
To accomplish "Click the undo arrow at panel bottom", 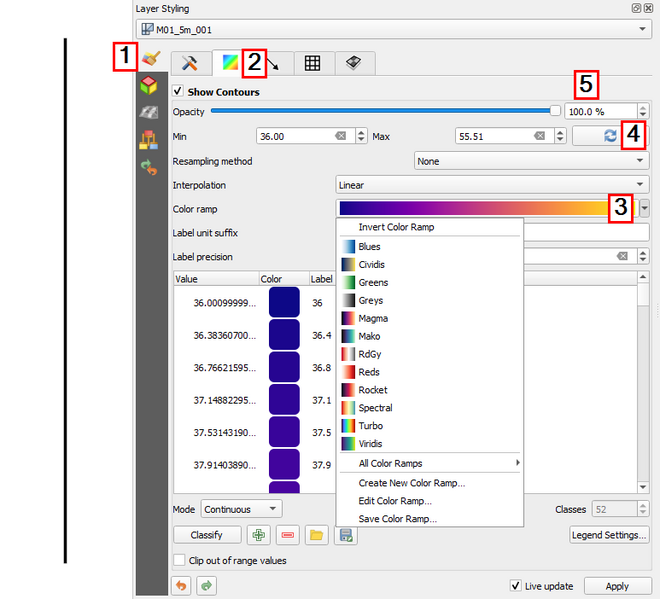I will 181,585.
